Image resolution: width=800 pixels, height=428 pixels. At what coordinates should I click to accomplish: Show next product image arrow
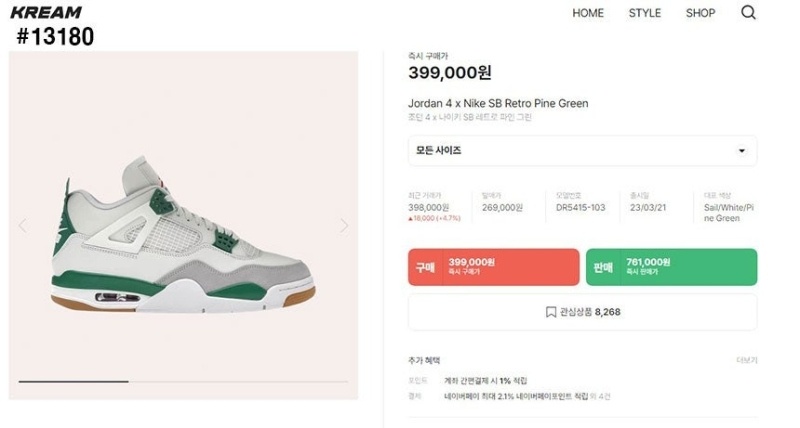pyautogui.click(x=344, y=226)
